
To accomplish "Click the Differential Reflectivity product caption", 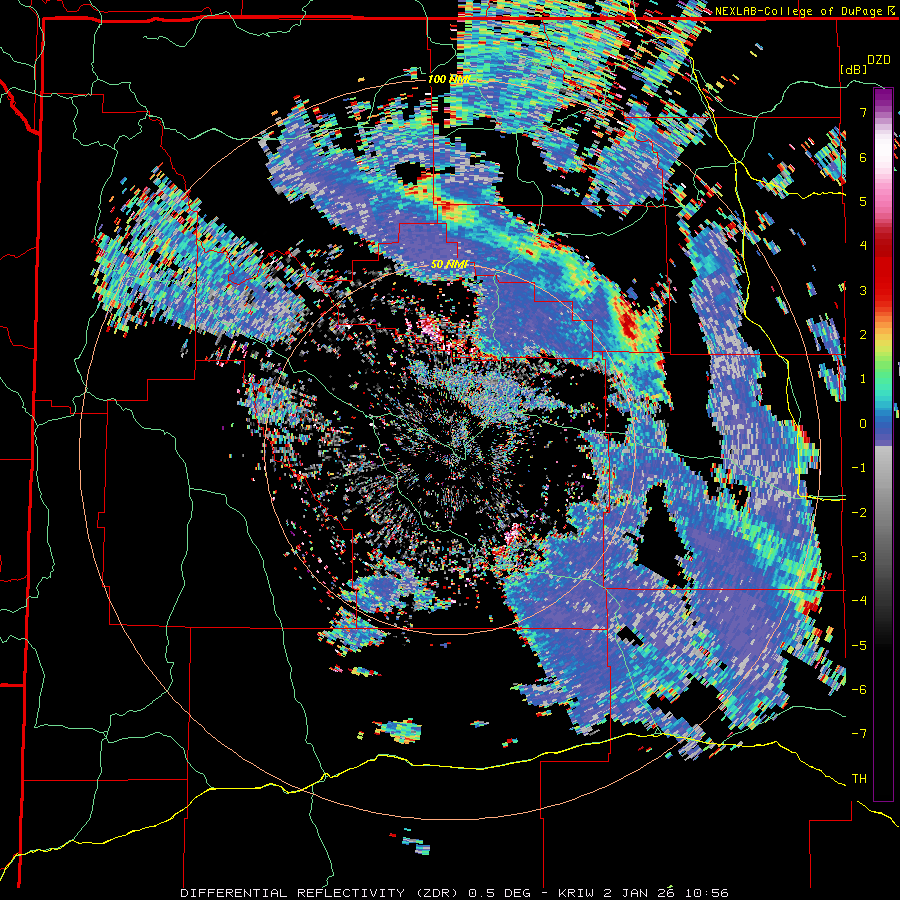I will pos(454,893).
